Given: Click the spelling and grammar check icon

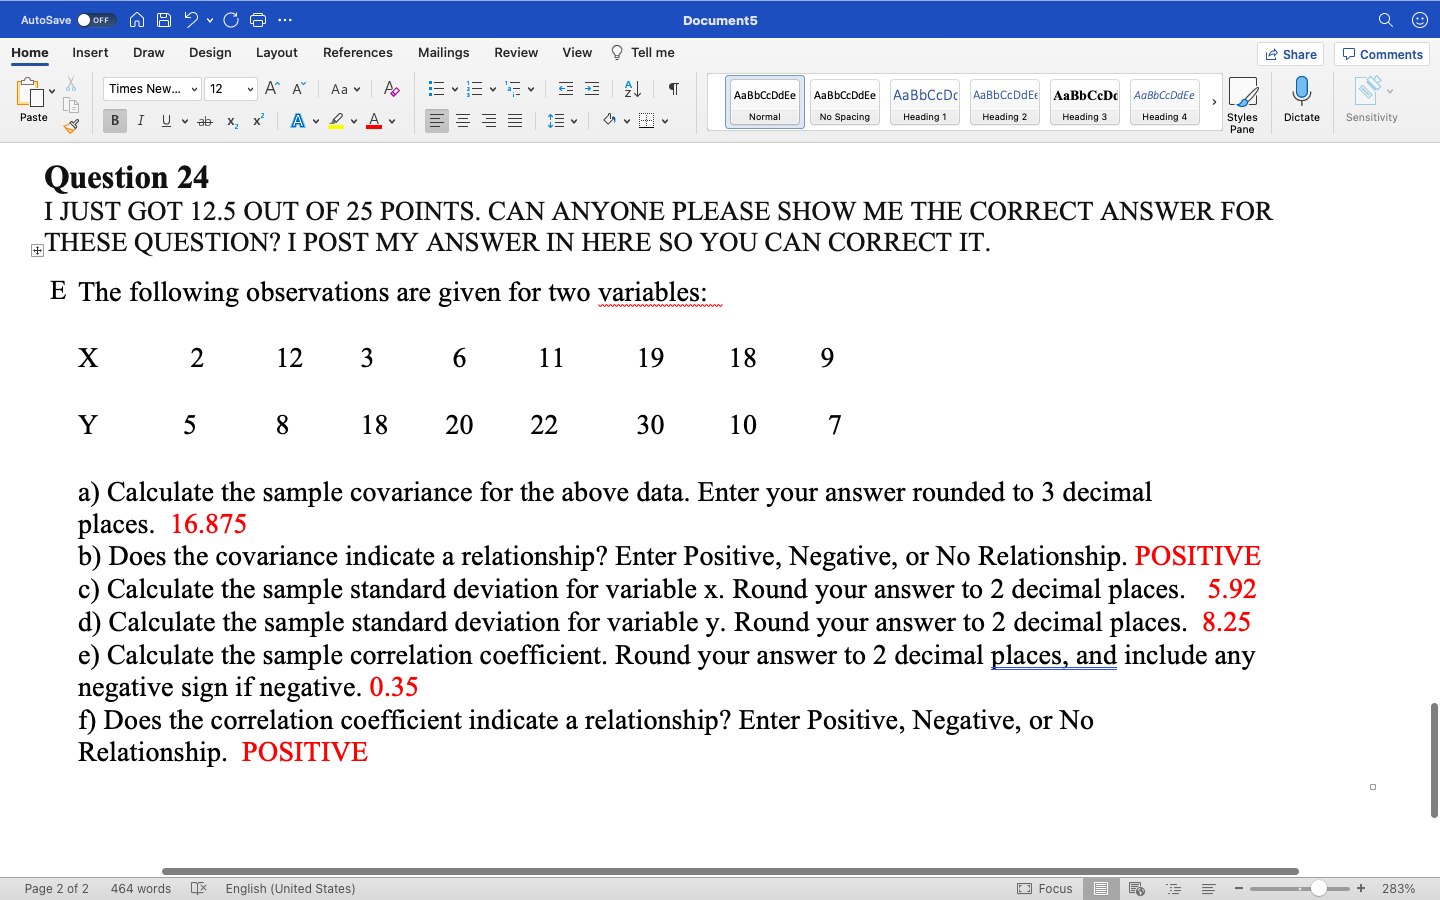Looking at the screenshot, I should (x=198, y=888).
